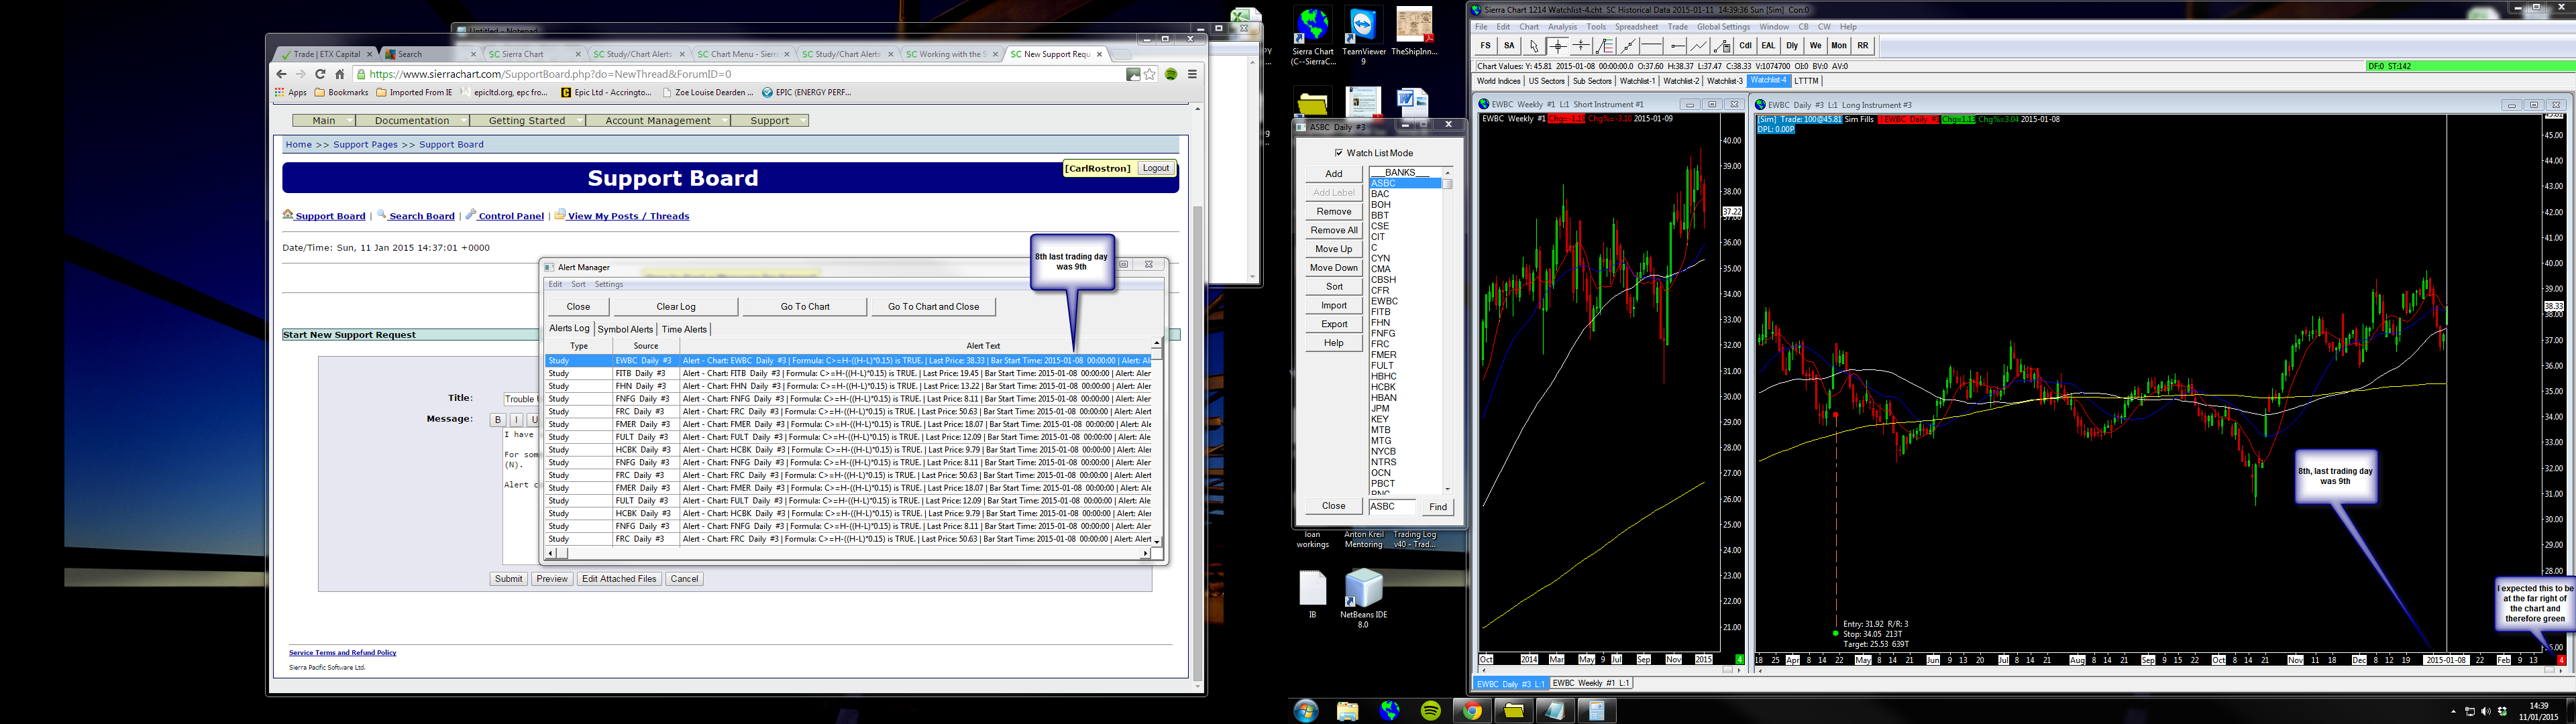This screenshot has height=724, width=2576.
Task: Select the pointer tool in Sierra Chart toolbar
Action: [x=1534, y=46]
